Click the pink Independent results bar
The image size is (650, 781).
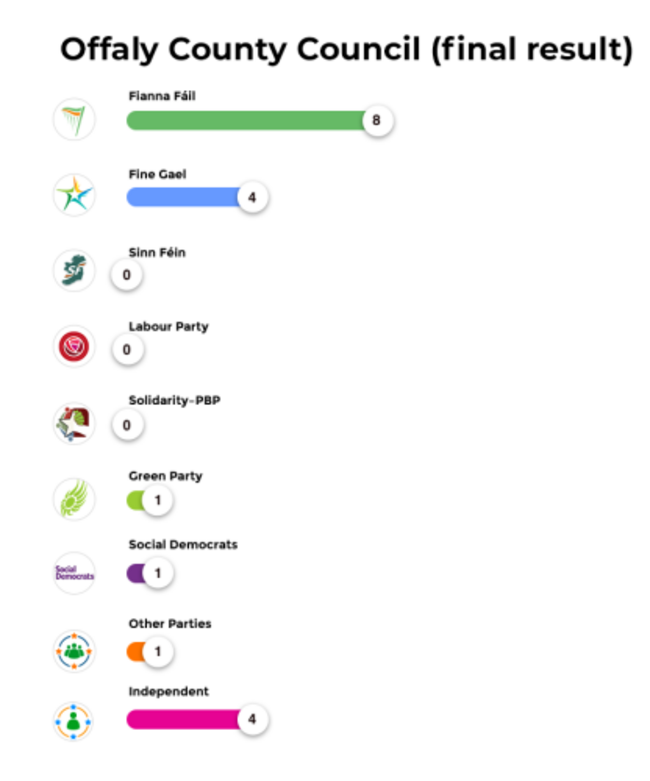[181, 719]
